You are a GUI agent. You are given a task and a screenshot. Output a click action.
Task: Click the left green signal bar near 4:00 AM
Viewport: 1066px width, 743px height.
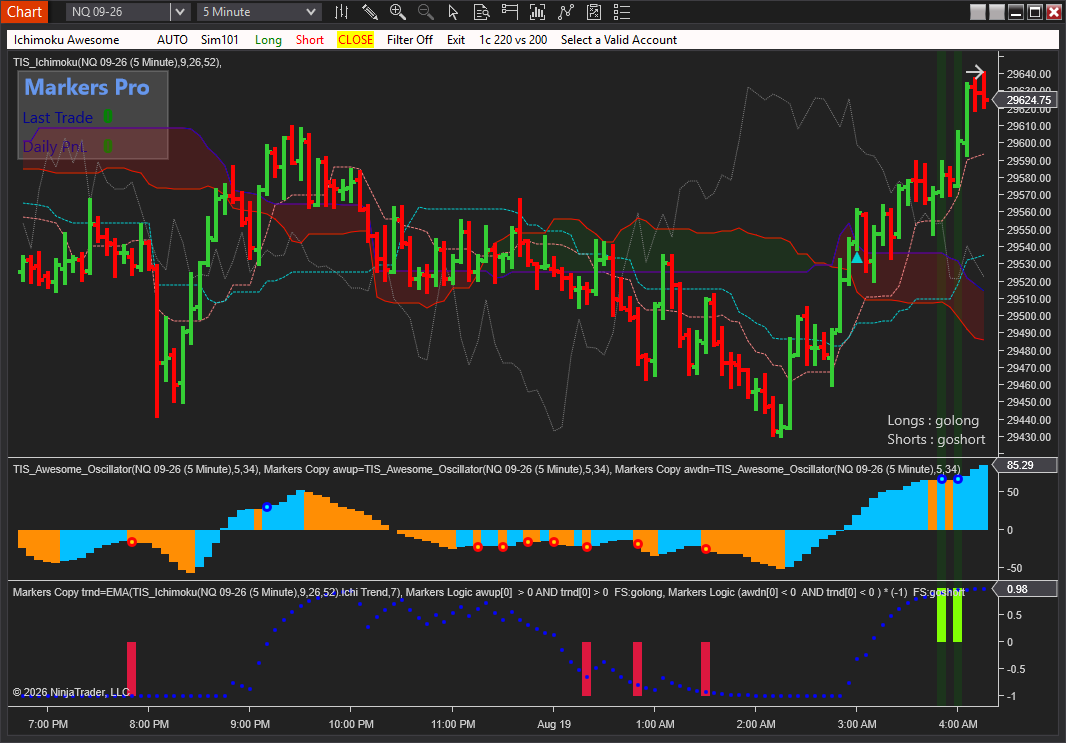(x=942, y=615)
